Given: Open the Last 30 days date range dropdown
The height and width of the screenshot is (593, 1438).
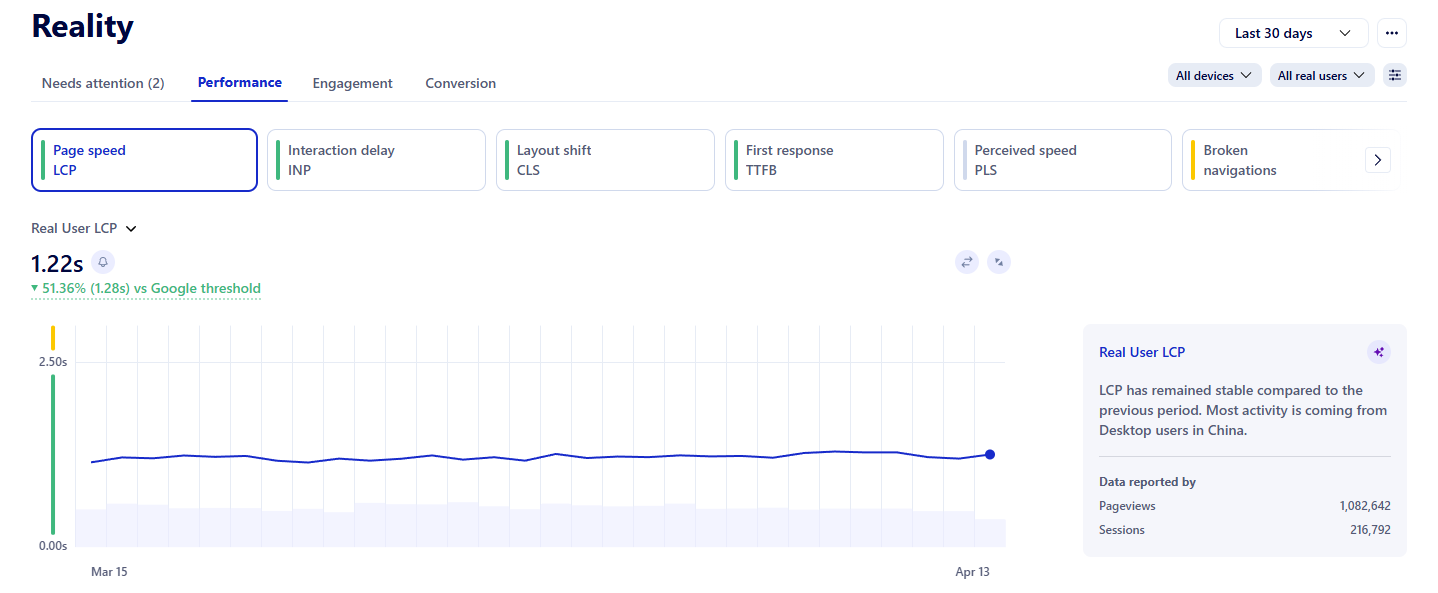Looking at the screenshot, I should tap(1293, 32).
